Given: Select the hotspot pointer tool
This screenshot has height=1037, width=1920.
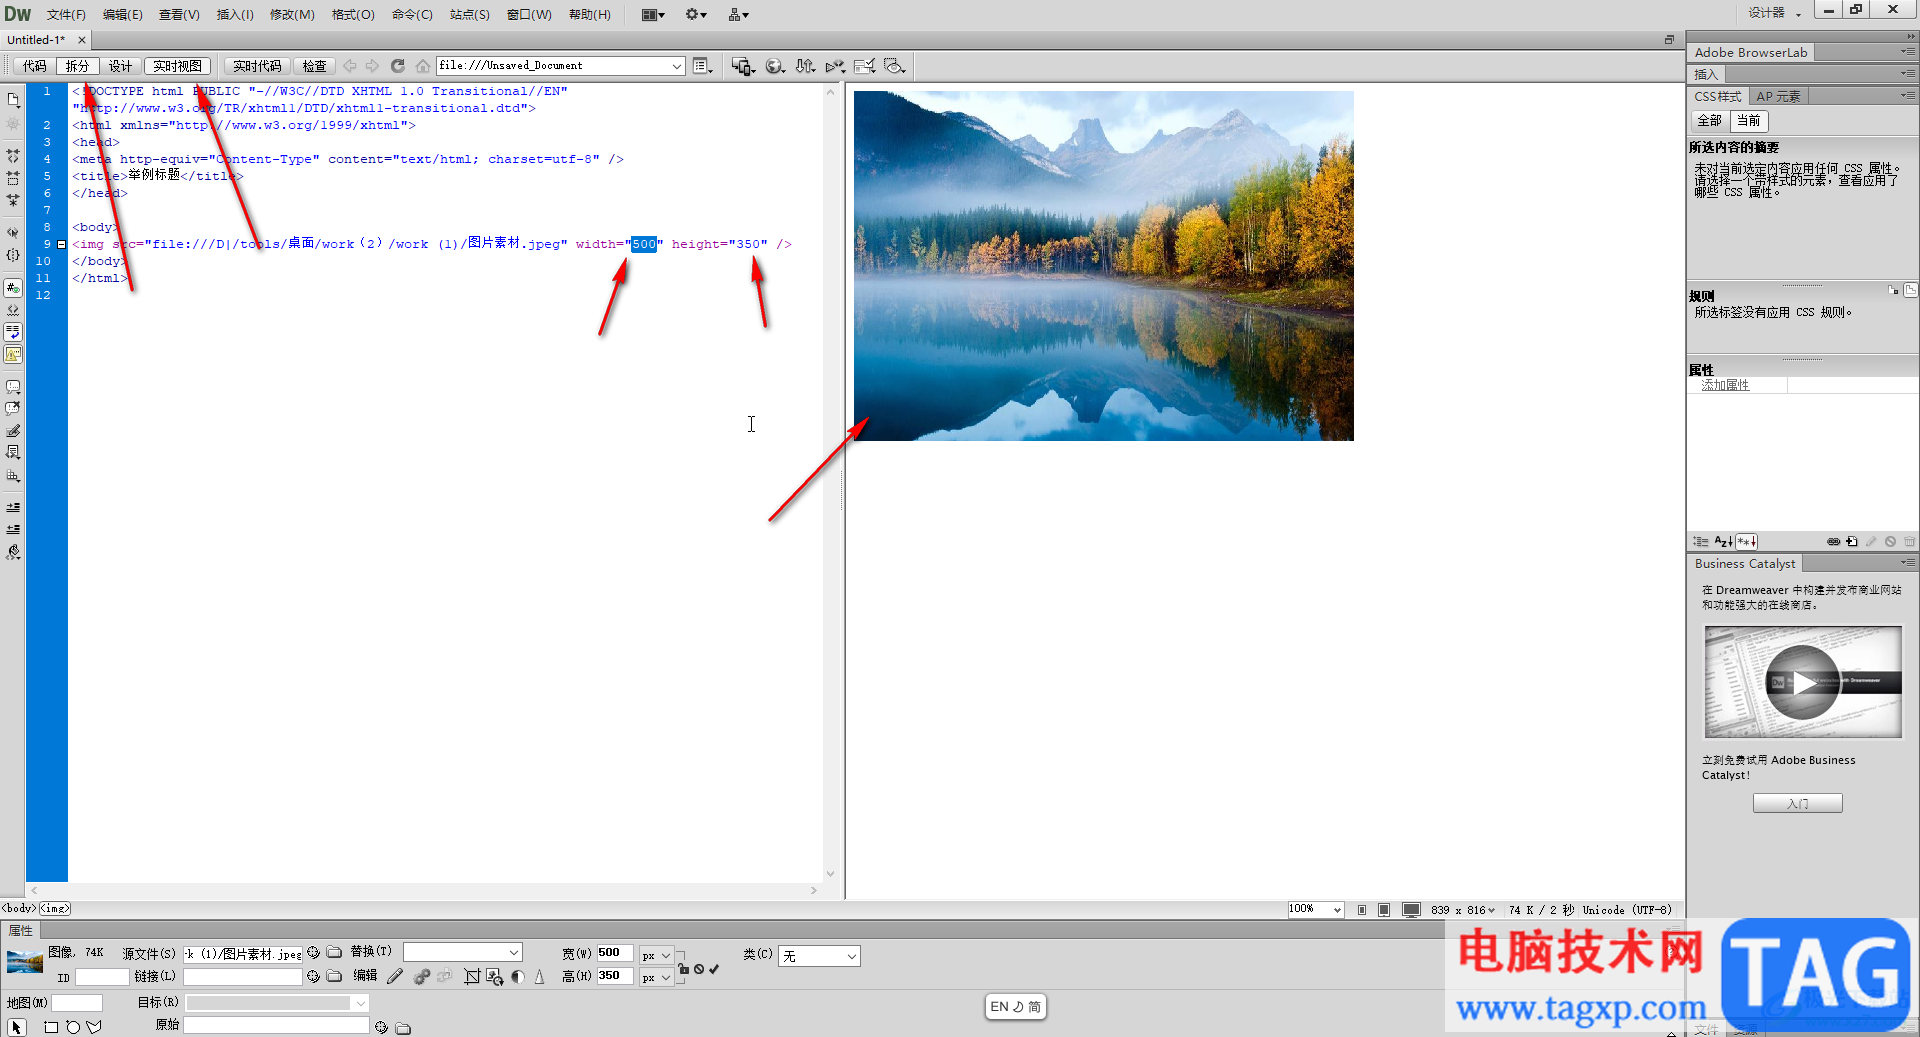Looking at the screenshot, I should point(16,1027).
